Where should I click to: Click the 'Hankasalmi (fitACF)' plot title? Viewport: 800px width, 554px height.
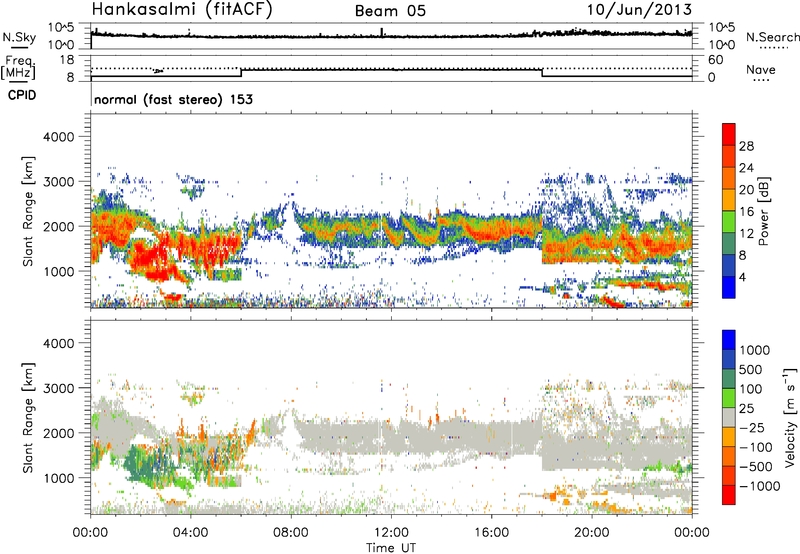(182, 10)
